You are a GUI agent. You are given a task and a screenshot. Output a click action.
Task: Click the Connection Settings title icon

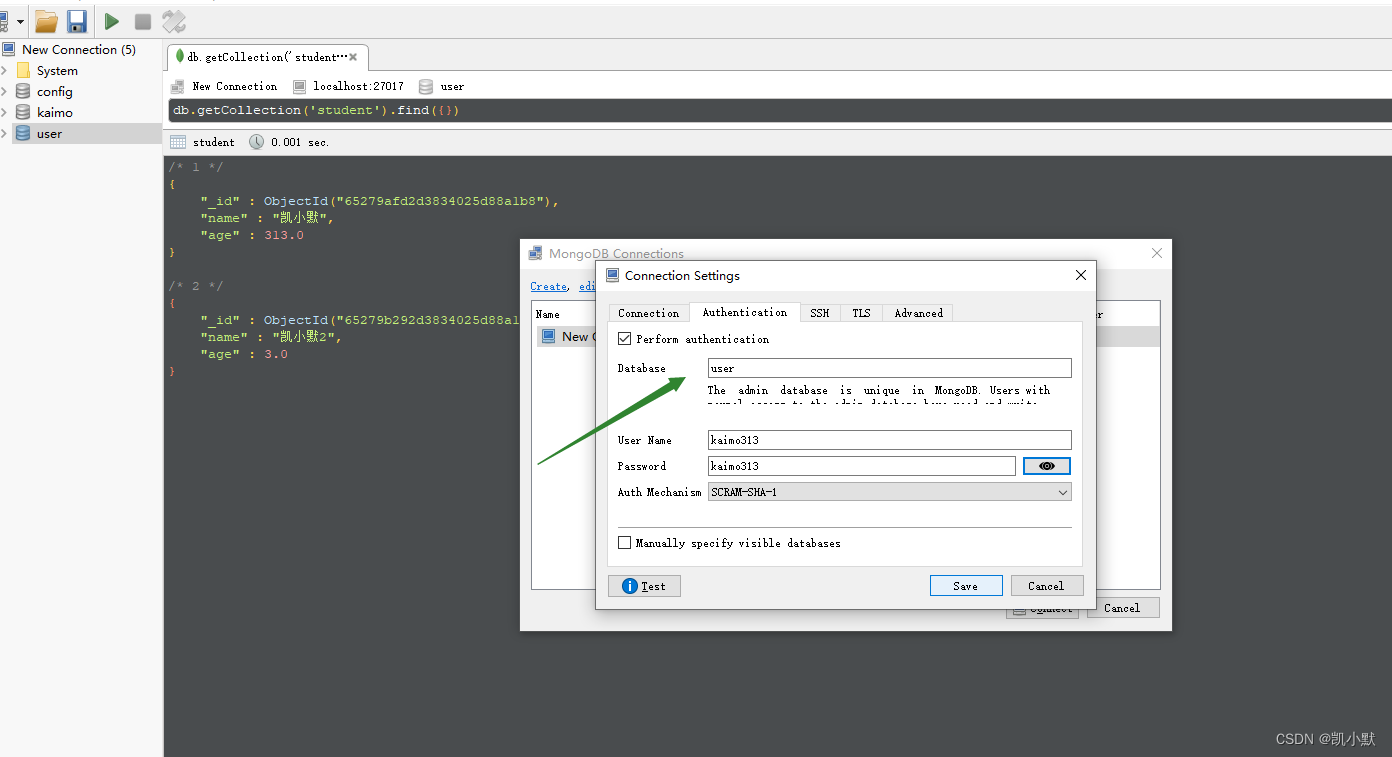pos(612,275)
